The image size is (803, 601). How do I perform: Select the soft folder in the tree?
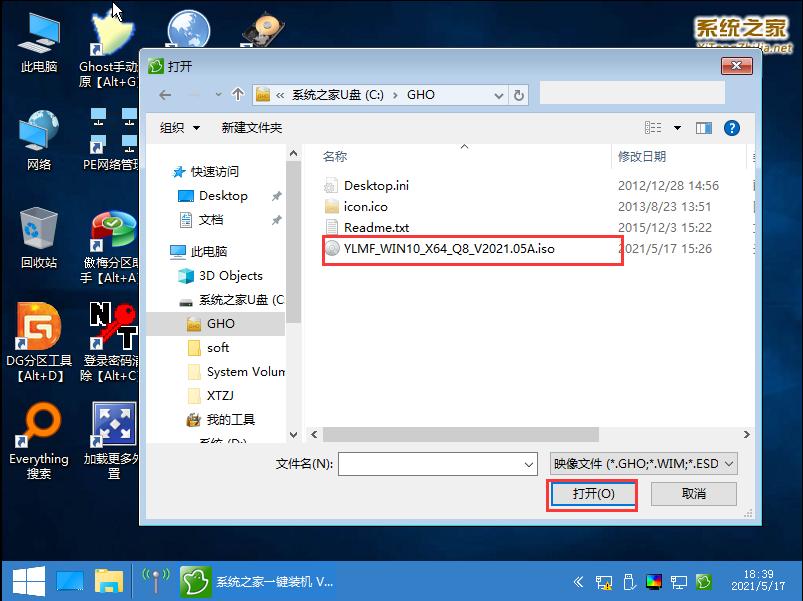tap(218, 348)
